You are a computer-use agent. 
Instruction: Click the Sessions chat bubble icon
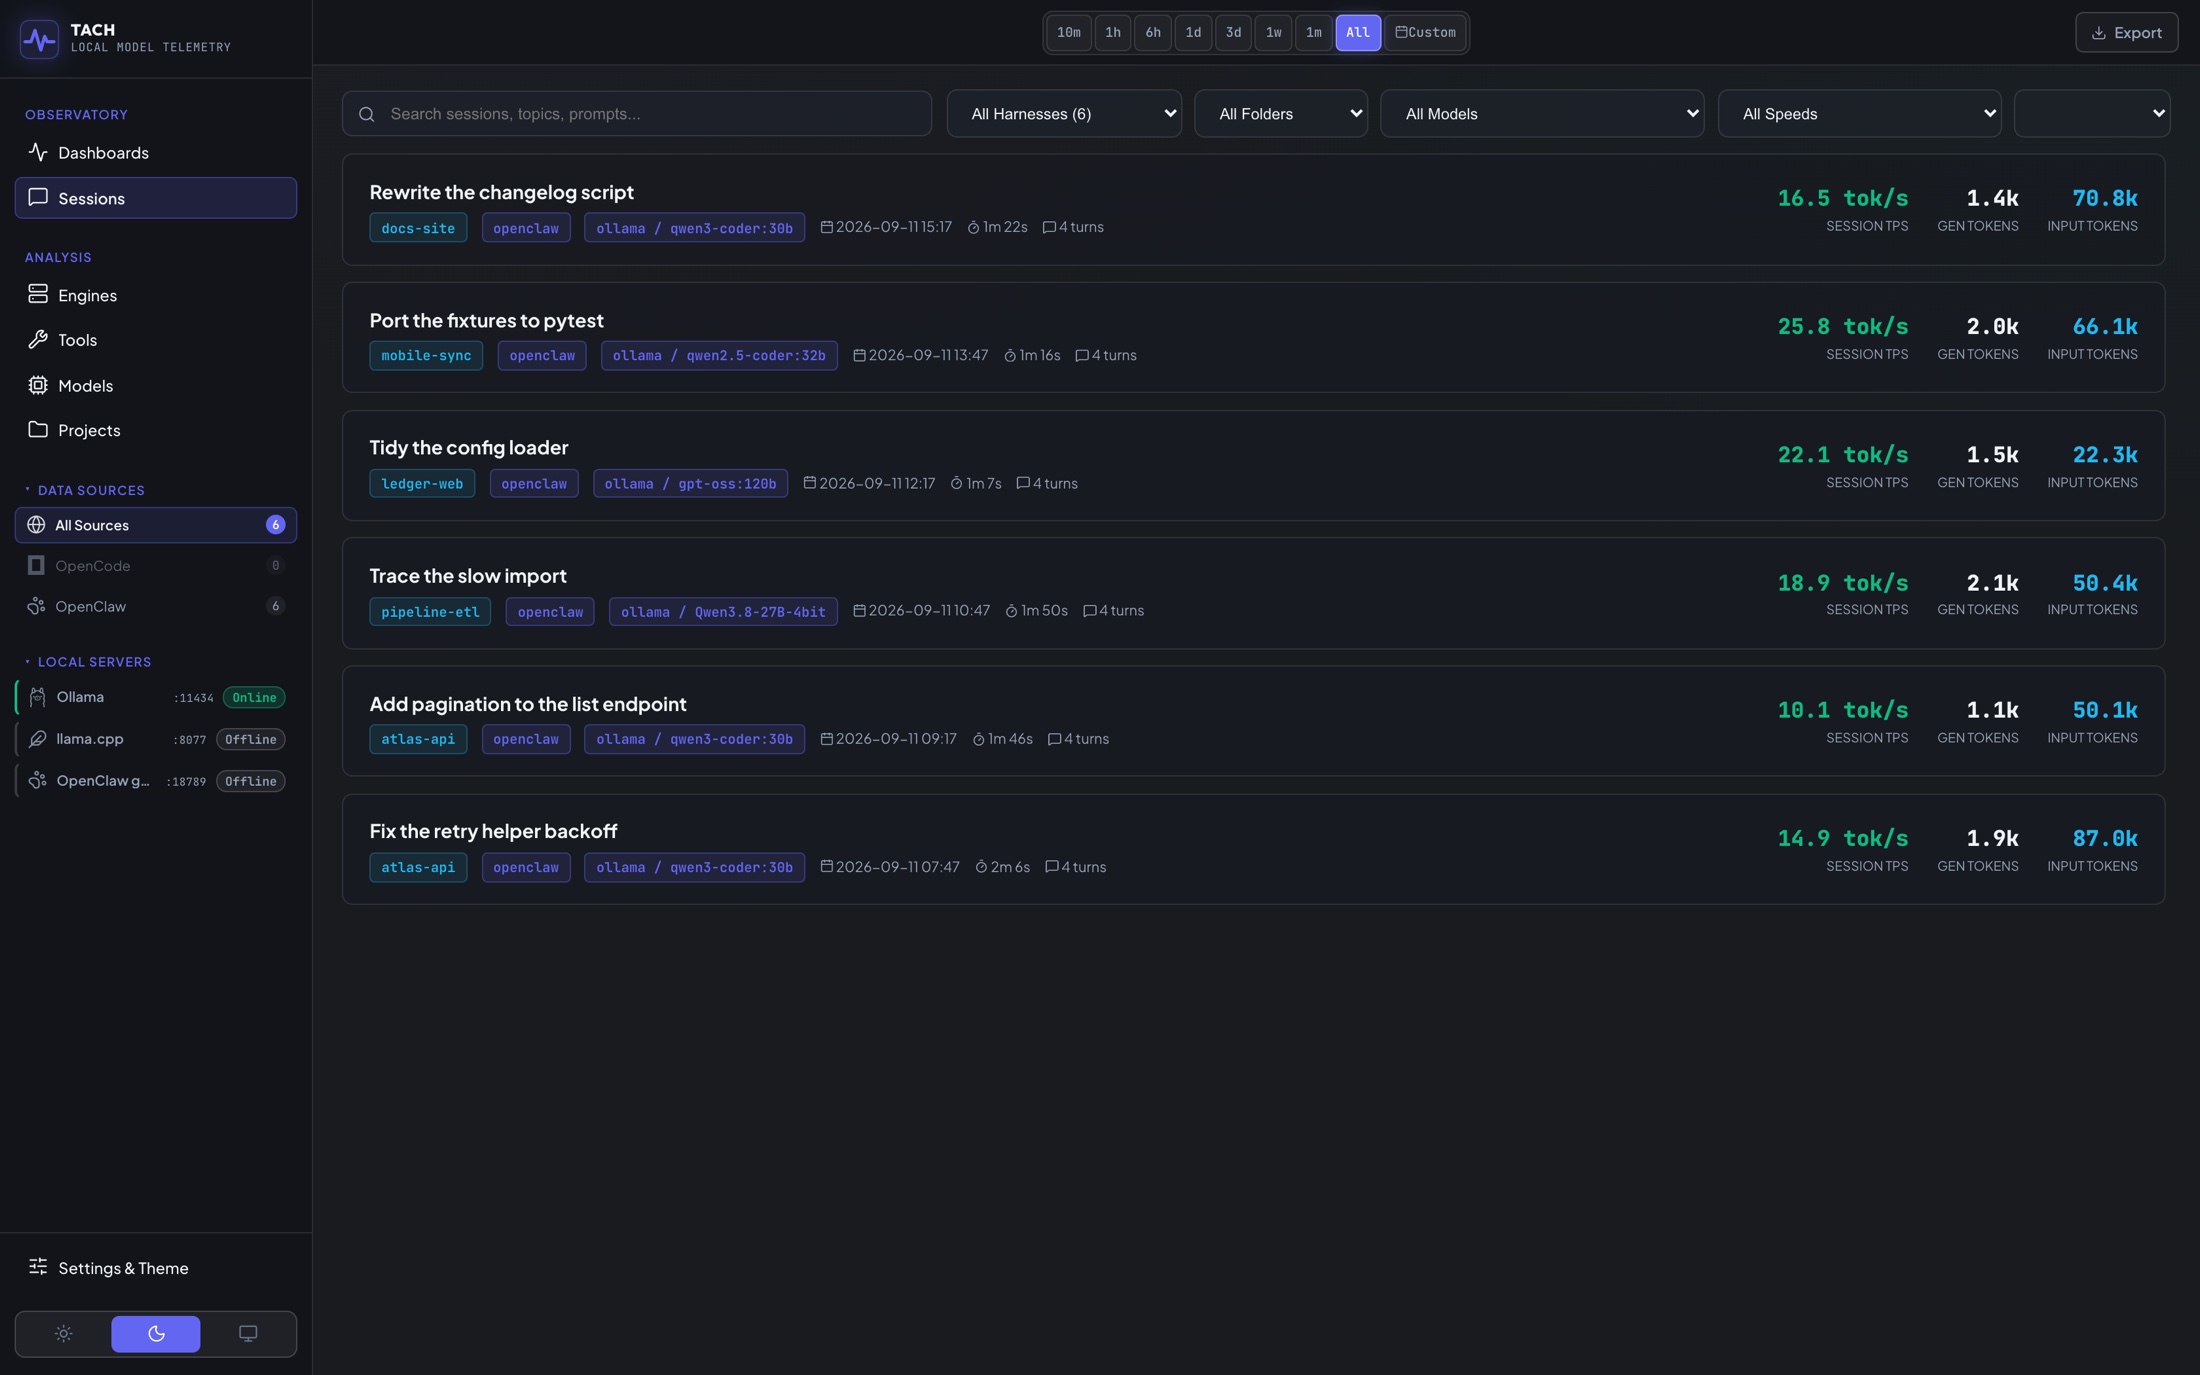point(38,197)
